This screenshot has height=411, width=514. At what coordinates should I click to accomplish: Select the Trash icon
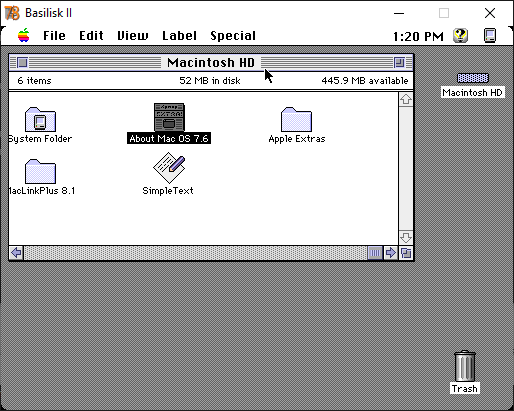(465, 366)
